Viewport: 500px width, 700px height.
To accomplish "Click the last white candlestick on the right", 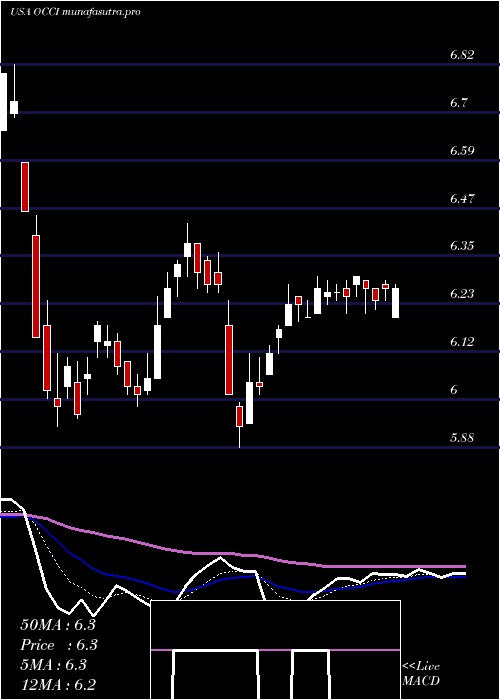I will pos(396,303).
